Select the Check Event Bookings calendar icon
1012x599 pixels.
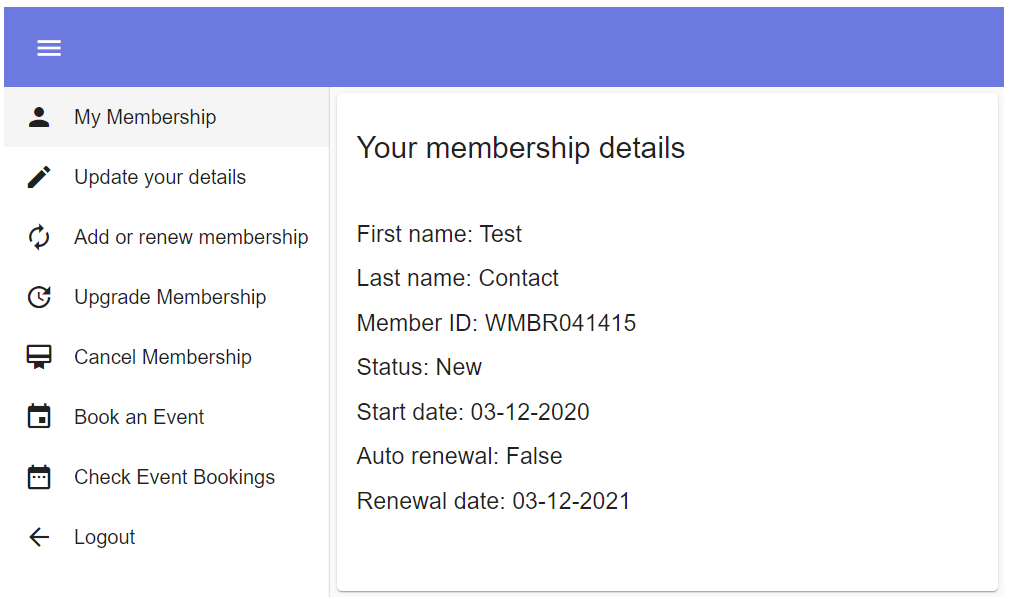point(39,477)
